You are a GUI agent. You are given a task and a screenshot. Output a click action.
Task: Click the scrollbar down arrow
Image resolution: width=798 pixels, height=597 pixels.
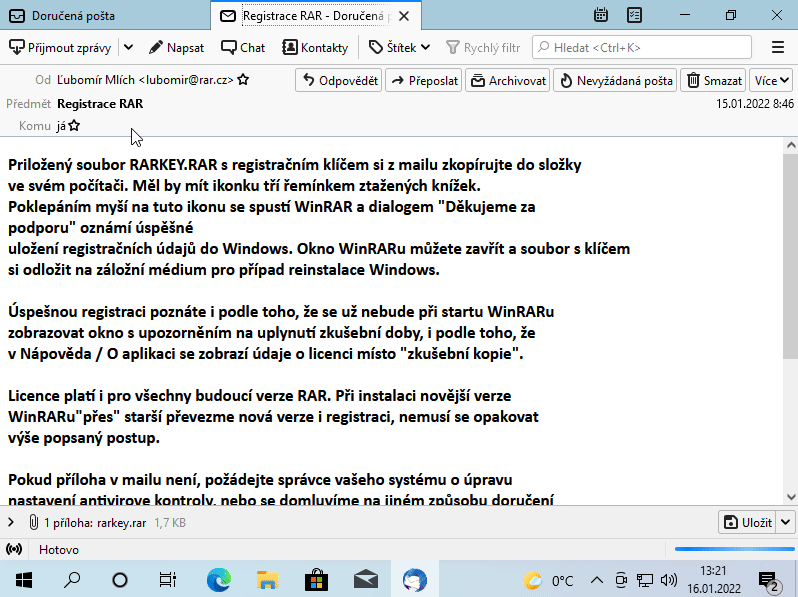coord(790,497)
